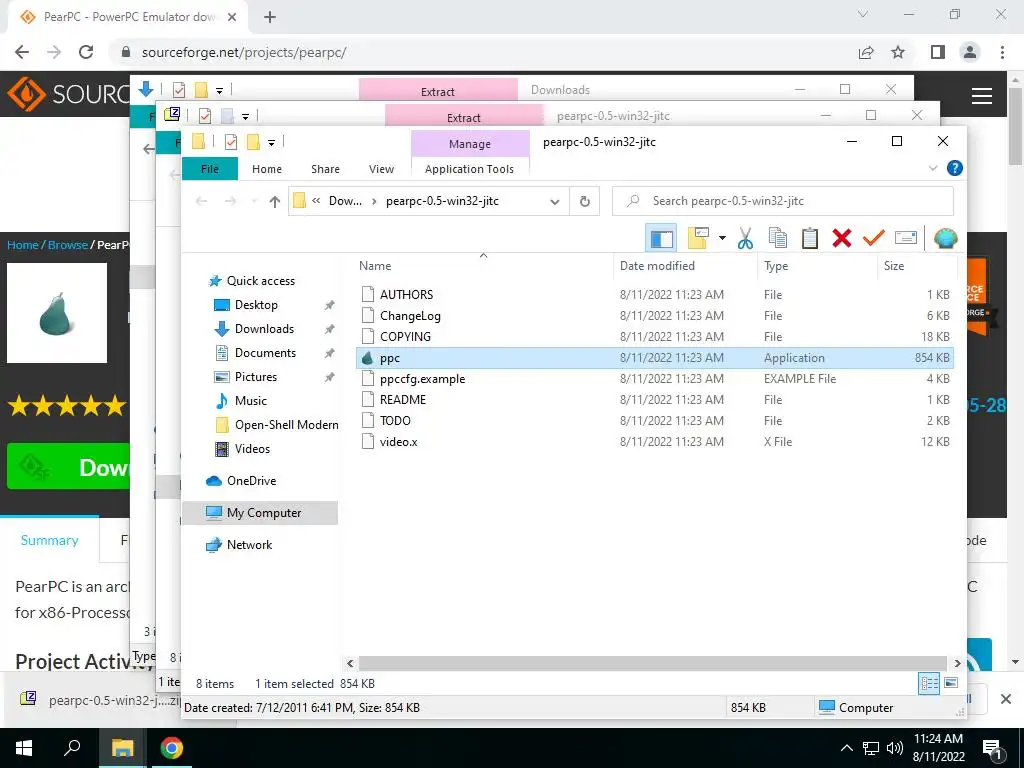The height and width of the screenshot is (768, 1024).
Task: Open the Classic Shell settings shell icon
Action: [945, 238]
